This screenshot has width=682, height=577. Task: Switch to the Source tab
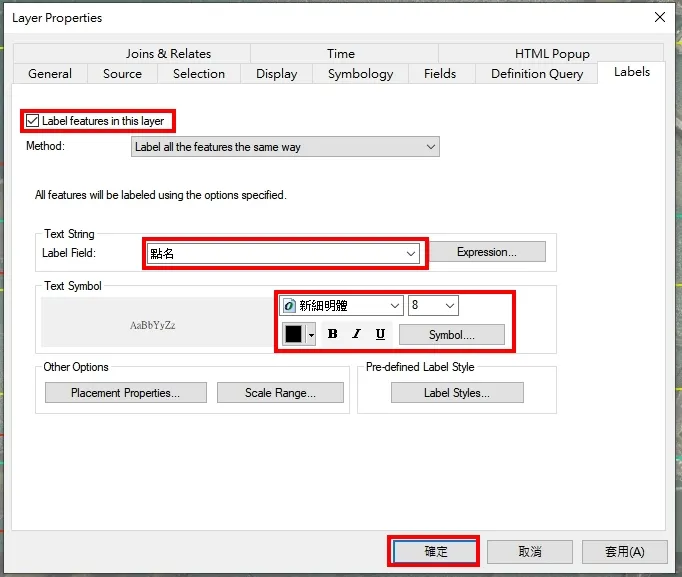[x=122, y=73]
